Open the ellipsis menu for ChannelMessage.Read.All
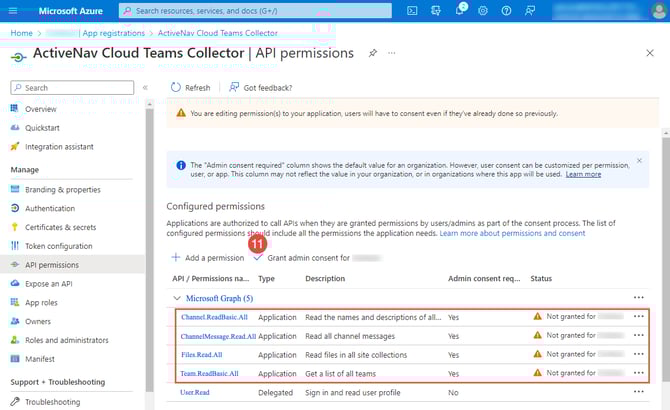The image size is (670, 410). coord(639,335)
